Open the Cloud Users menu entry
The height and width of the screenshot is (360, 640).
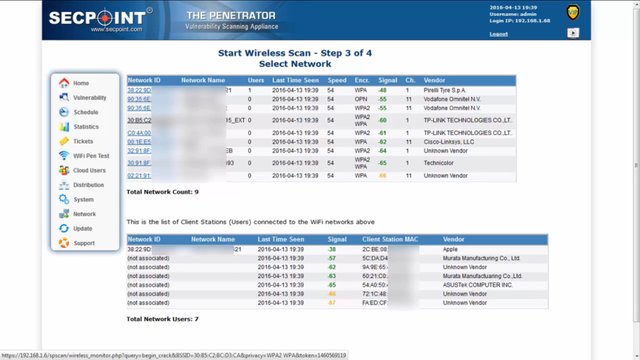pos(89,170)
